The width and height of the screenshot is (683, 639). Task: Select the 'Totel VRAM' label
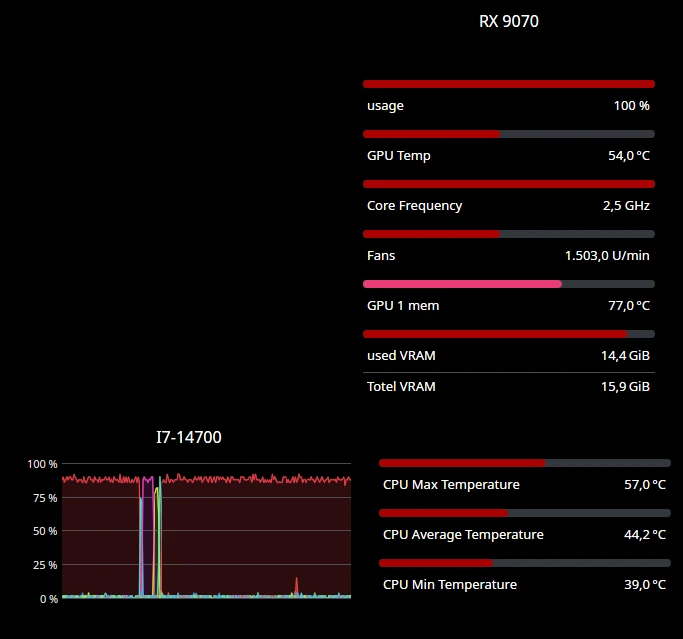click(401, 386)
